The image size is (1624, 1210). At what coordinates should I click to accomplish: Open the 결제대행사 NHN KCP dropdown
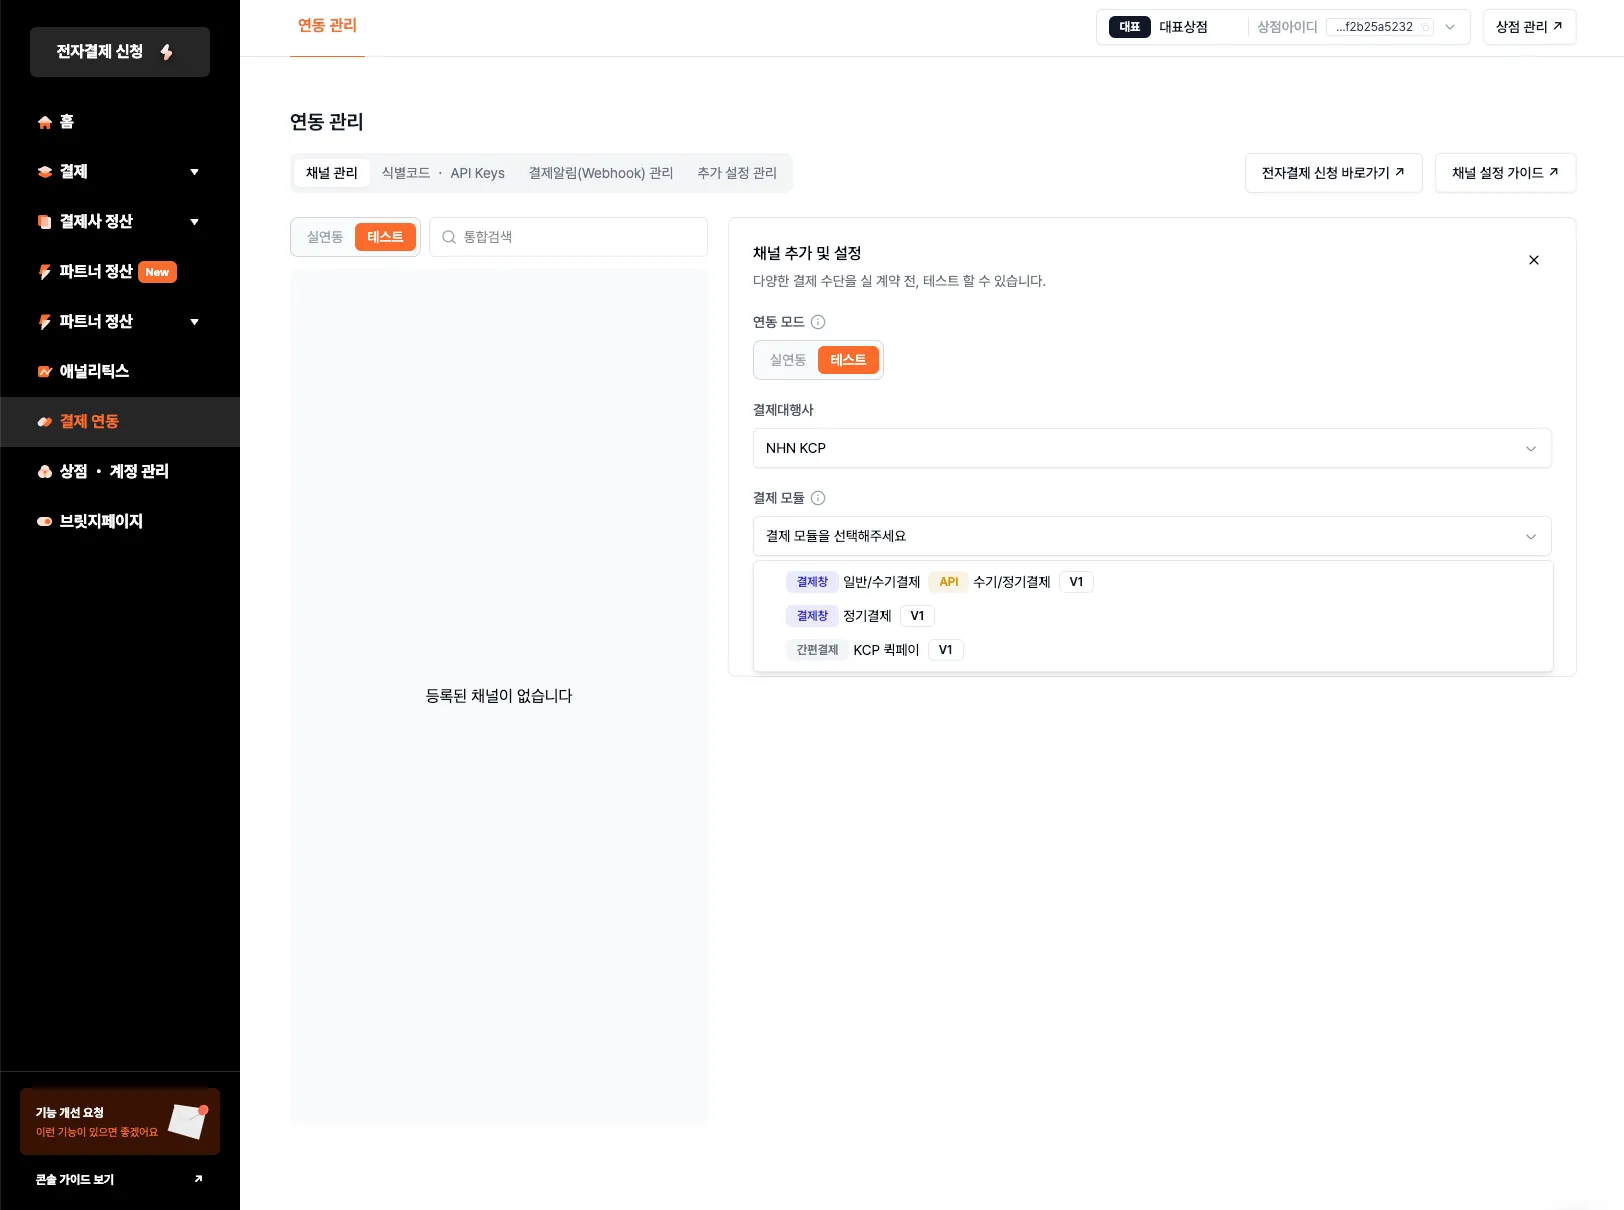coord(1151,448)
